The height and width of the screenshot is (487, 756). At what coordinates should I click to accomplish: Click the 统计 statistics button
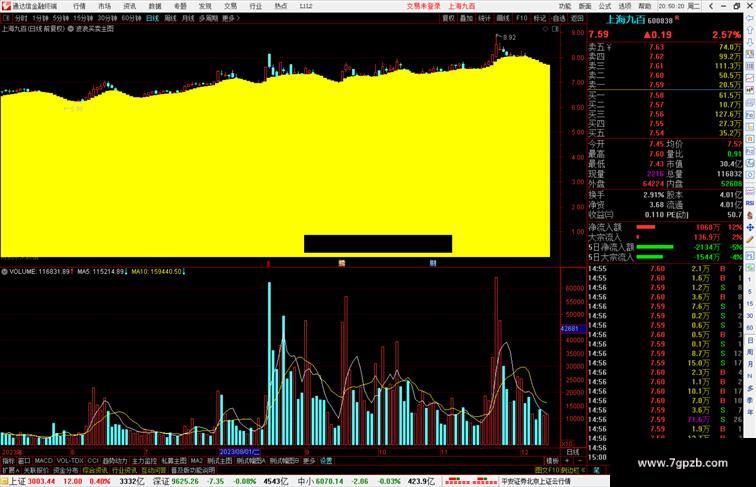coord(484,18)
